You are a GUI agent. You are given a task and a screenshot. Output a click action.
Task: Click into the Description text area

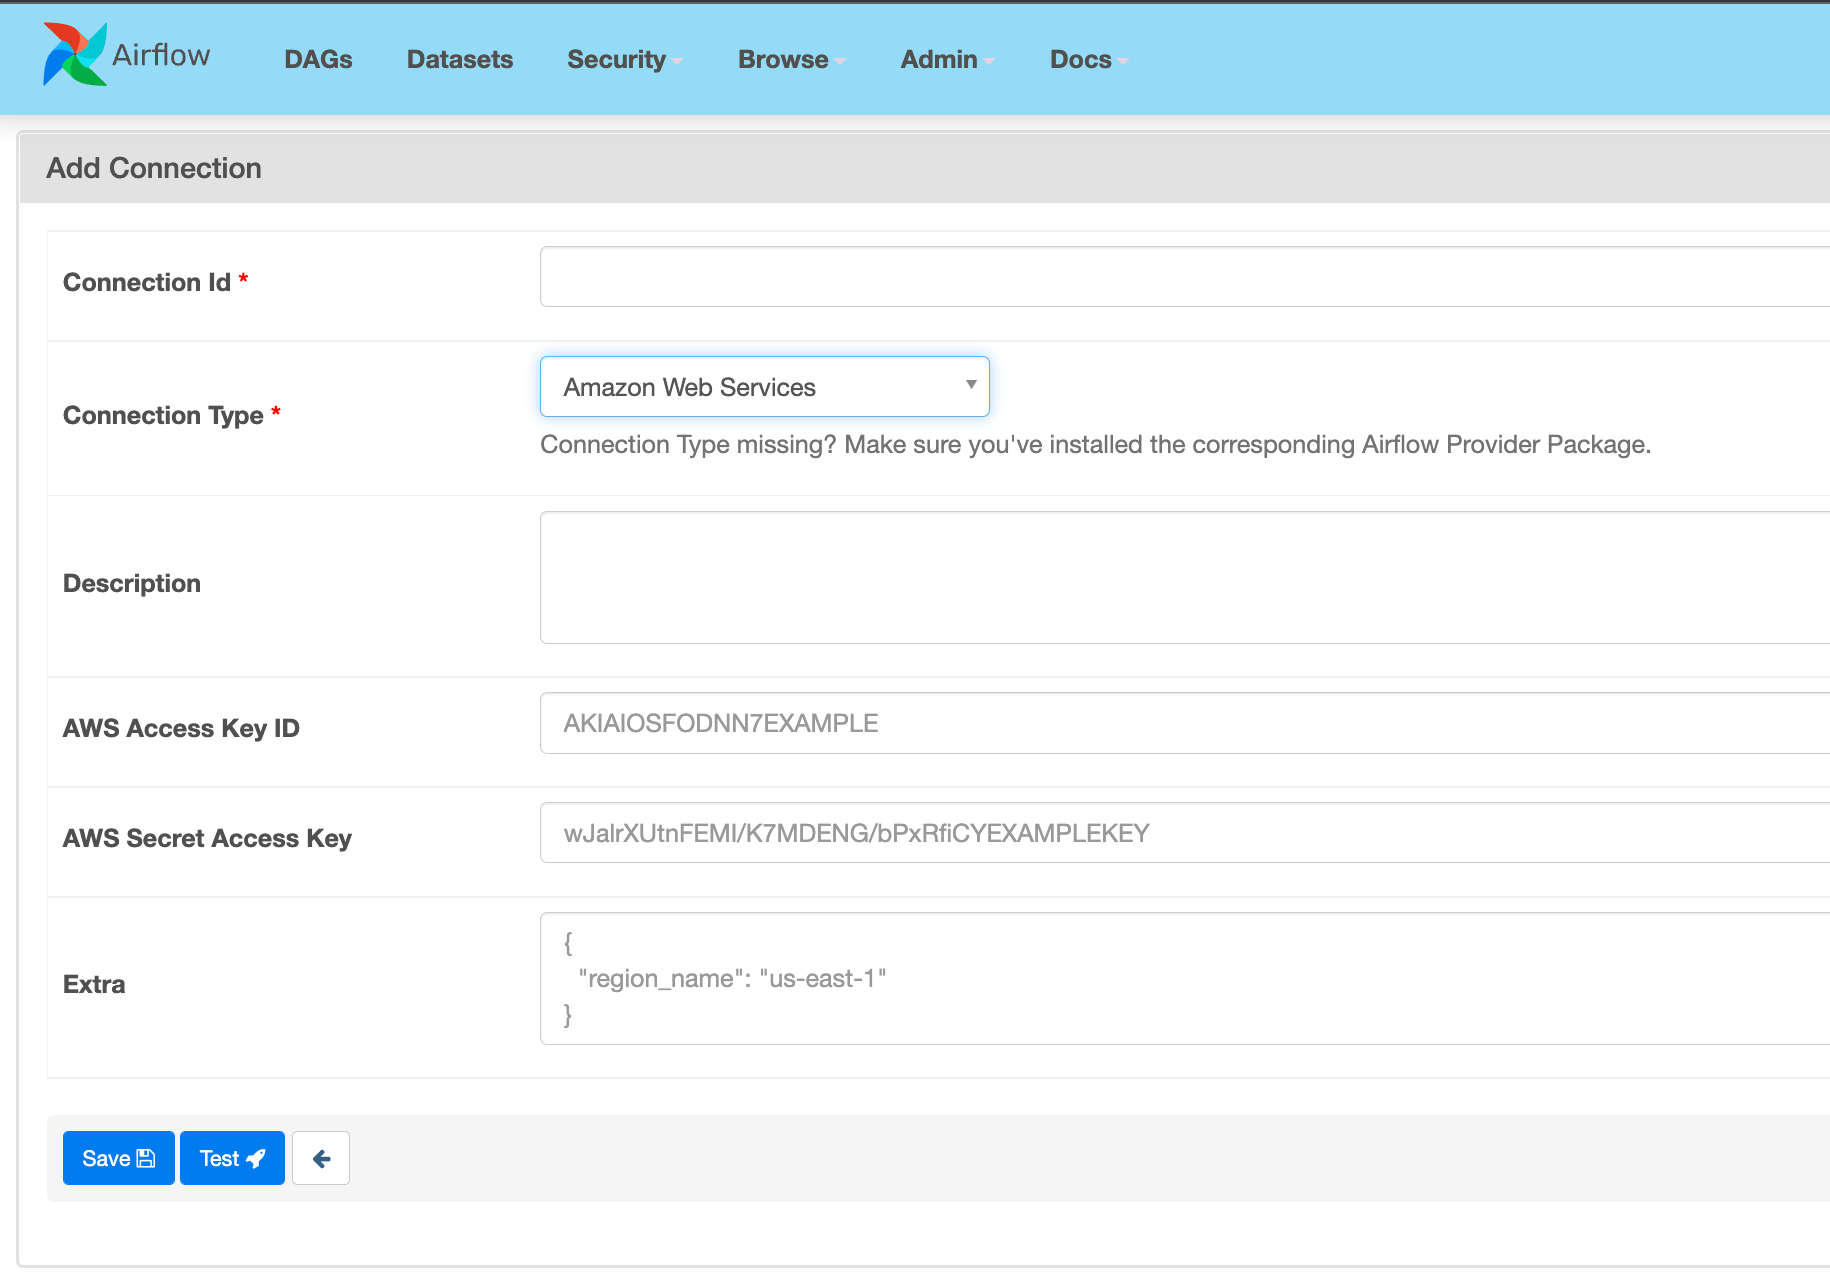[x=1185, y=577]
